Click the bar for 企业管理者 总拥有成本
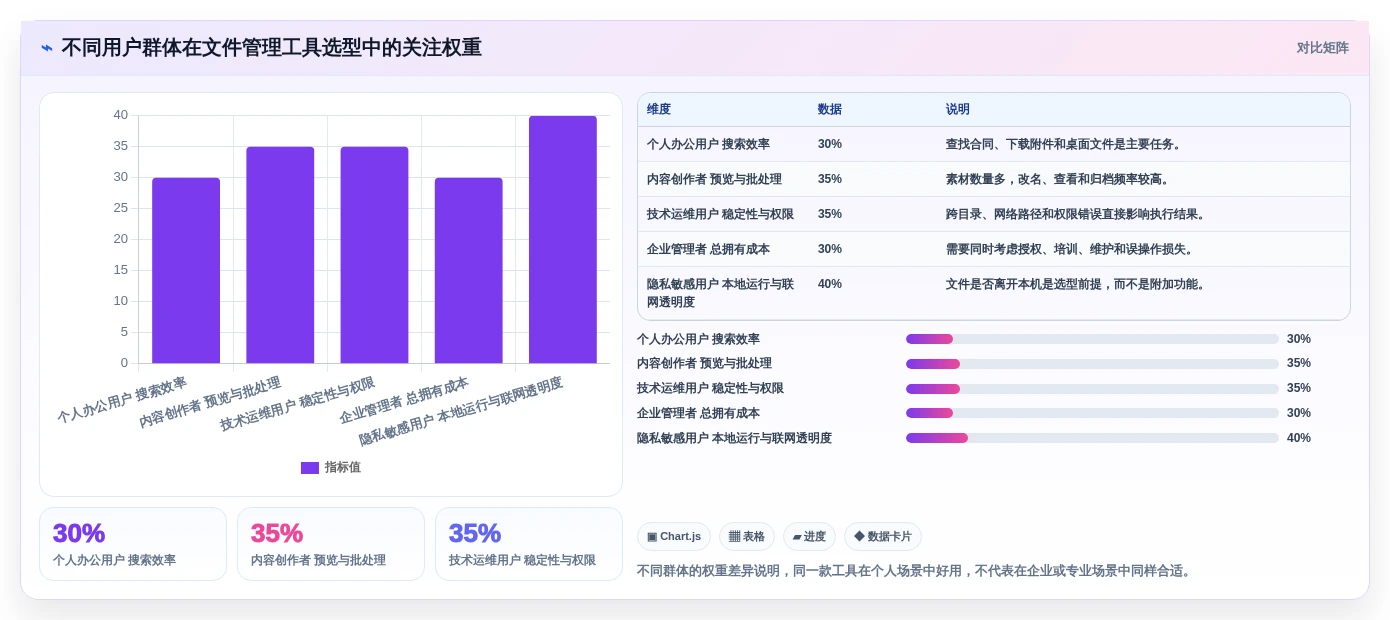 tap(468, 270)
